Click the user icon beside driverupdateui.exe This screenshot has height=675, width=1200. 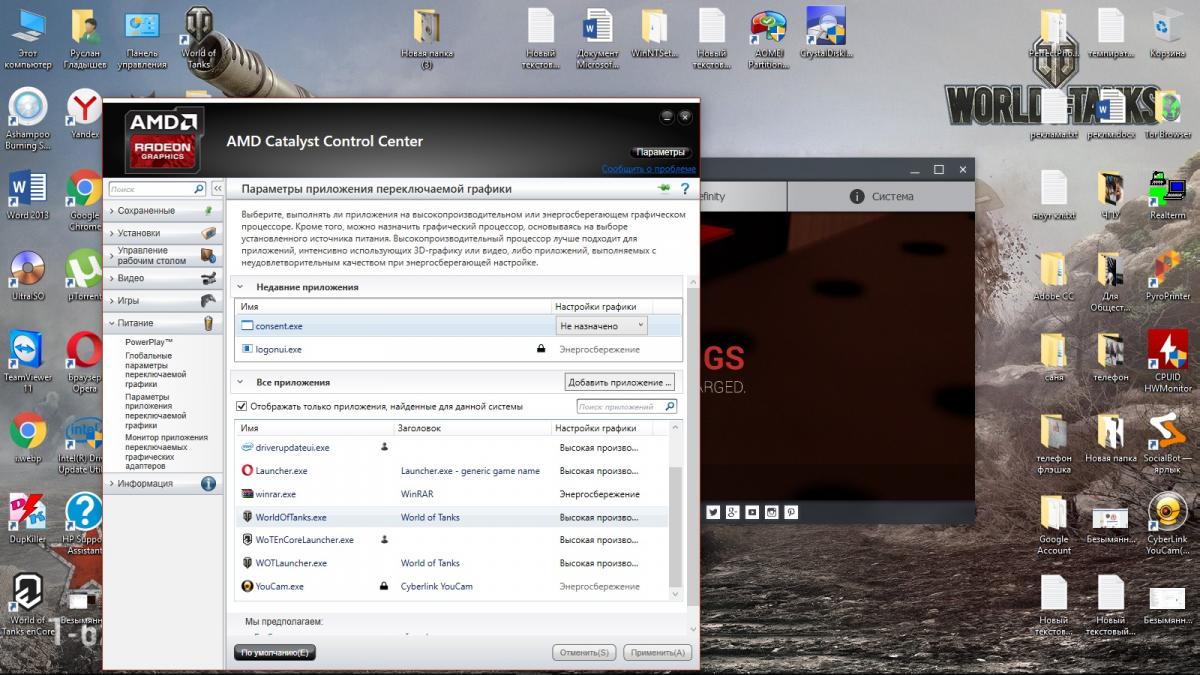384,447
